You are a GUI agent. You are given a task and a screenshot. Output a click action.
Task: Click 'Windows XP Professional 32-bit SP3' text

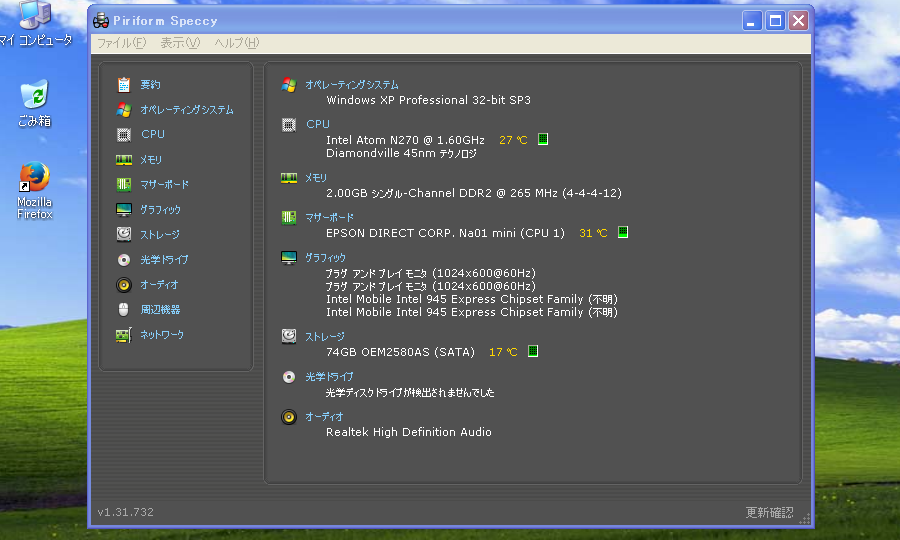pyautogui.click(x=428, y=100)
